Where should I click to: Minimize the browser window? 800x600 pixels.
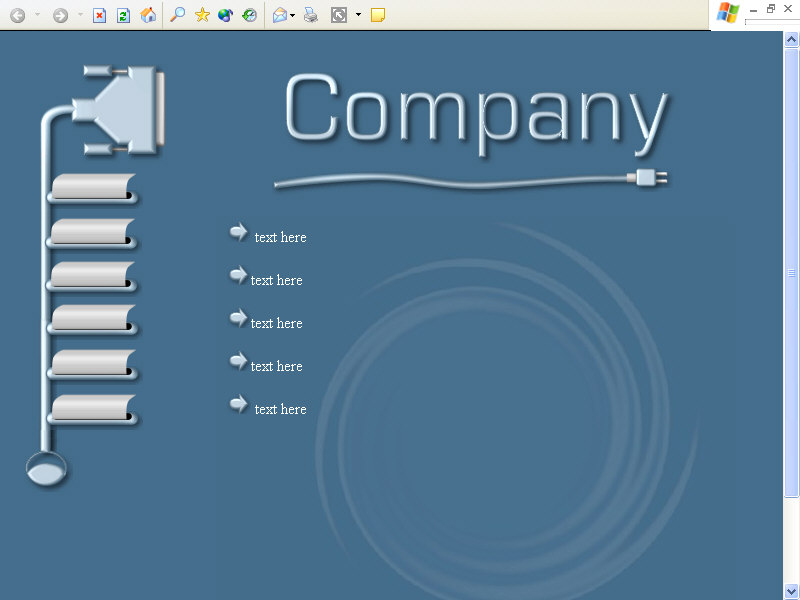pyautogui.click(x=754, y=10)
